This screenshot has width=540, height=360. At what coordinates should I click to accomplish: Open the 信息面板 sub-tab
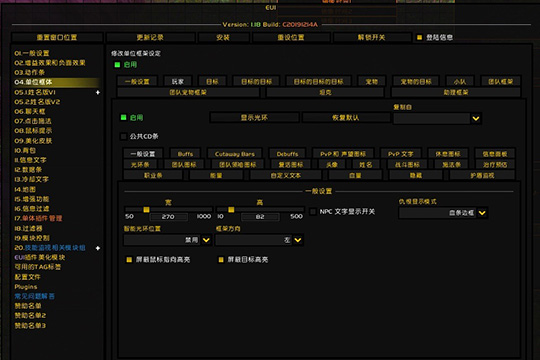click(x=495, y=154)
